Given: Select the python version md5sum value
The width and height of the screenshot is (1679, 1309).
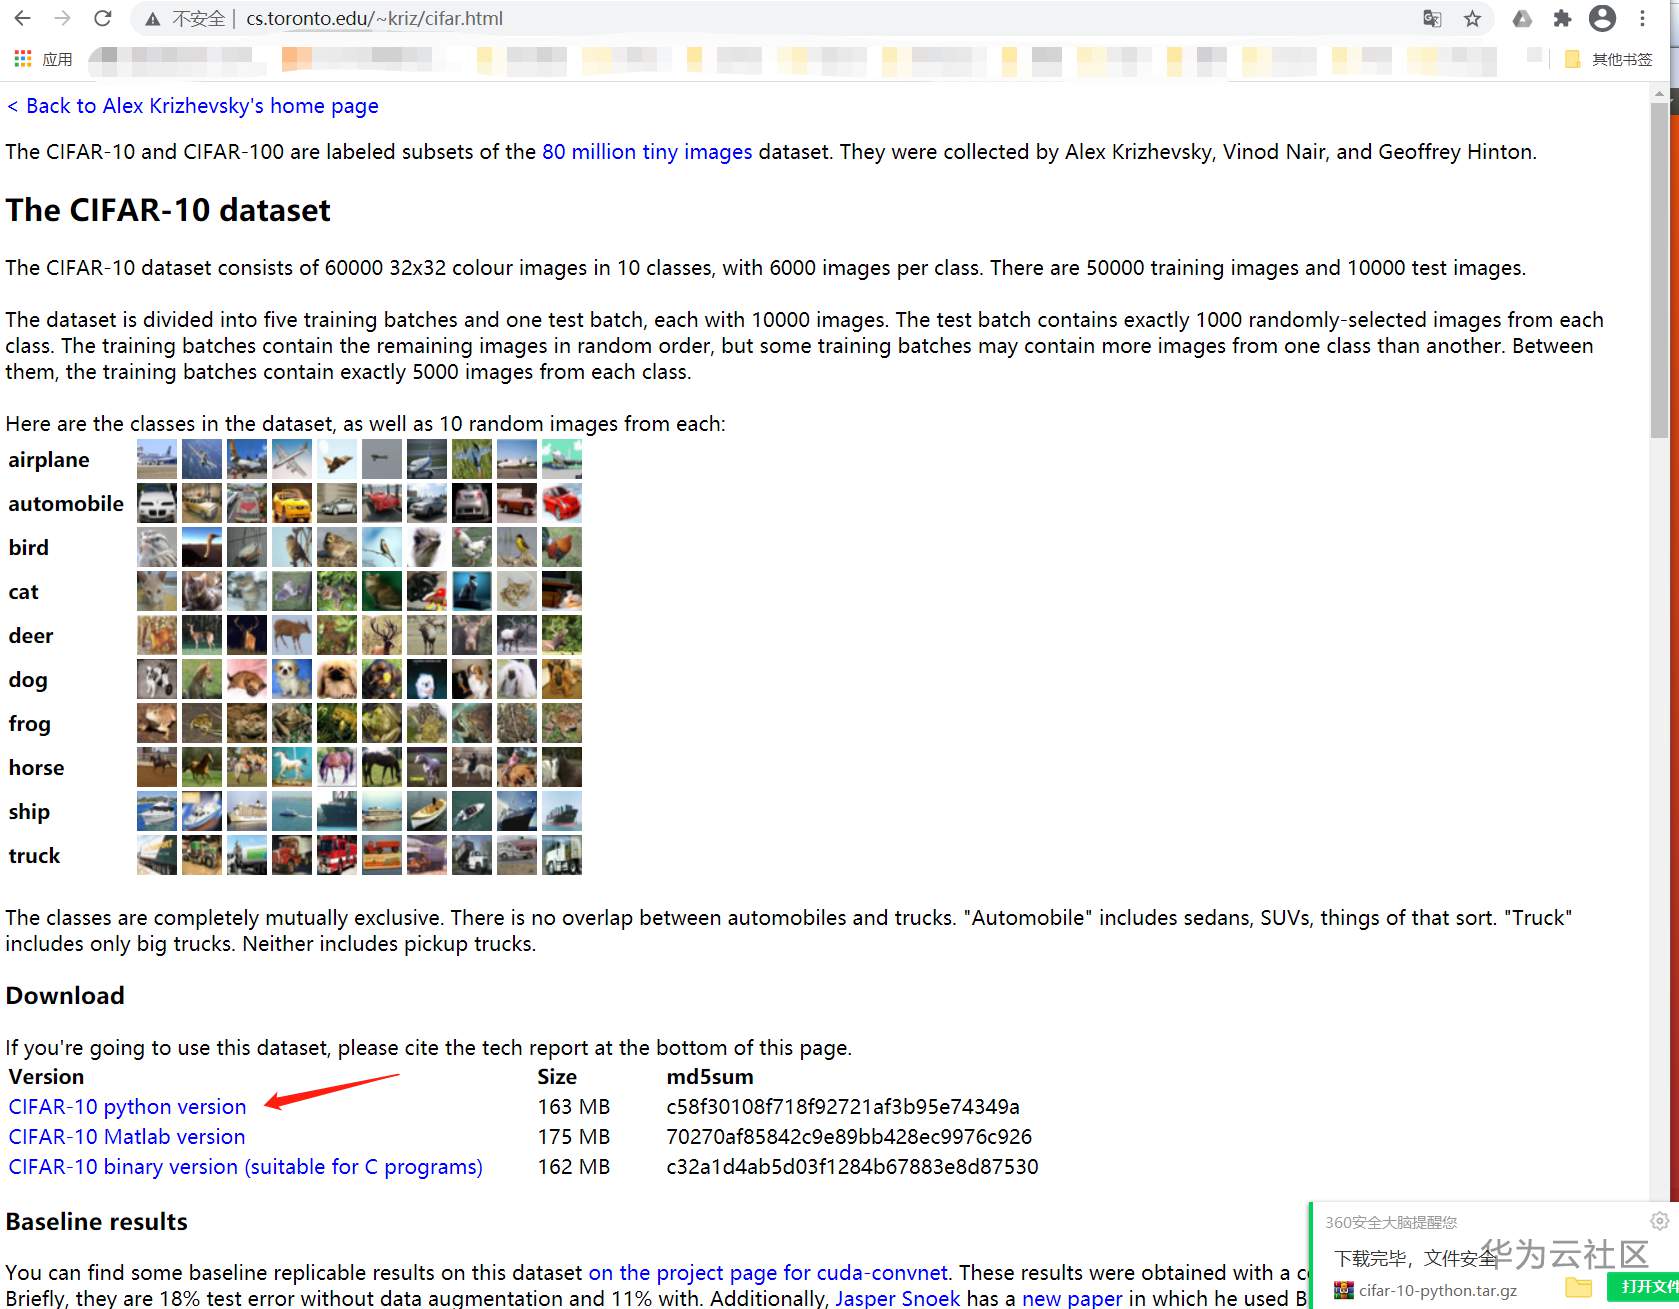Looking at the screenshot, I should click(x=843, y=1107).
